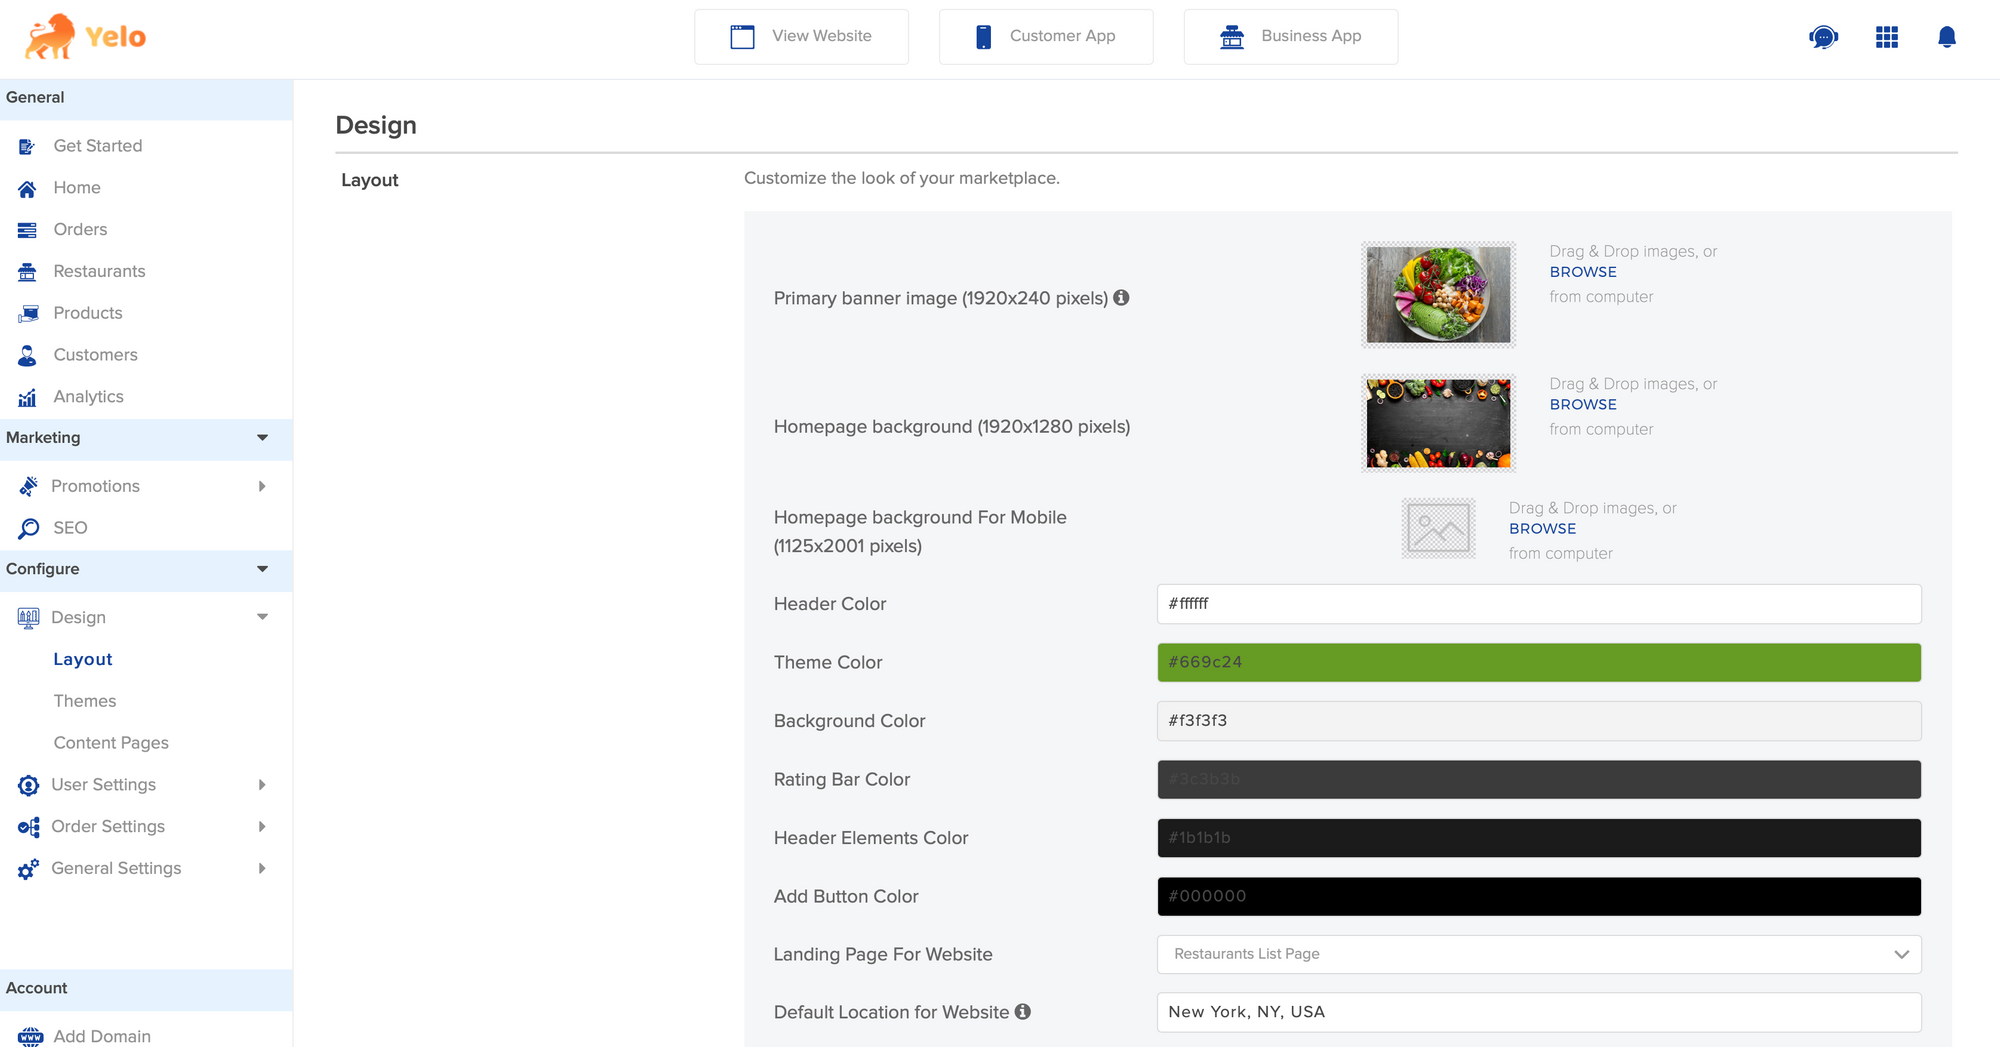Click the notification bell icon
Viewport: 2000px width, 1047px height.
pos(1946,37)
